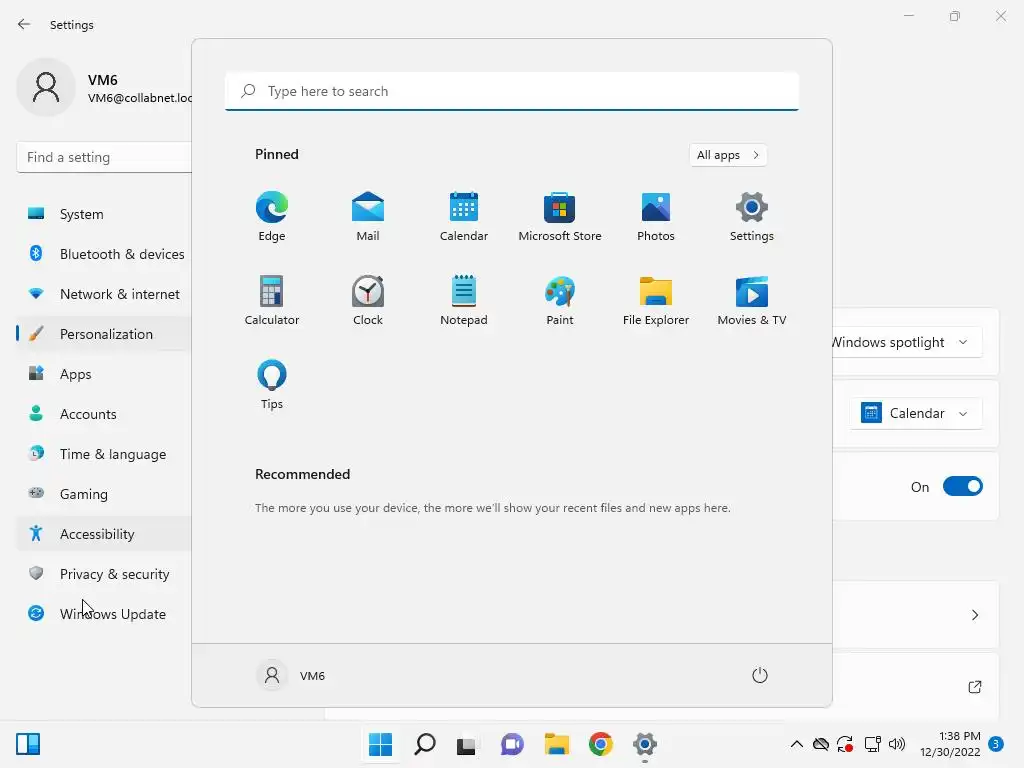Click the Start menu power icon
The image size is (1024, 768).
[x=760, y=675]
